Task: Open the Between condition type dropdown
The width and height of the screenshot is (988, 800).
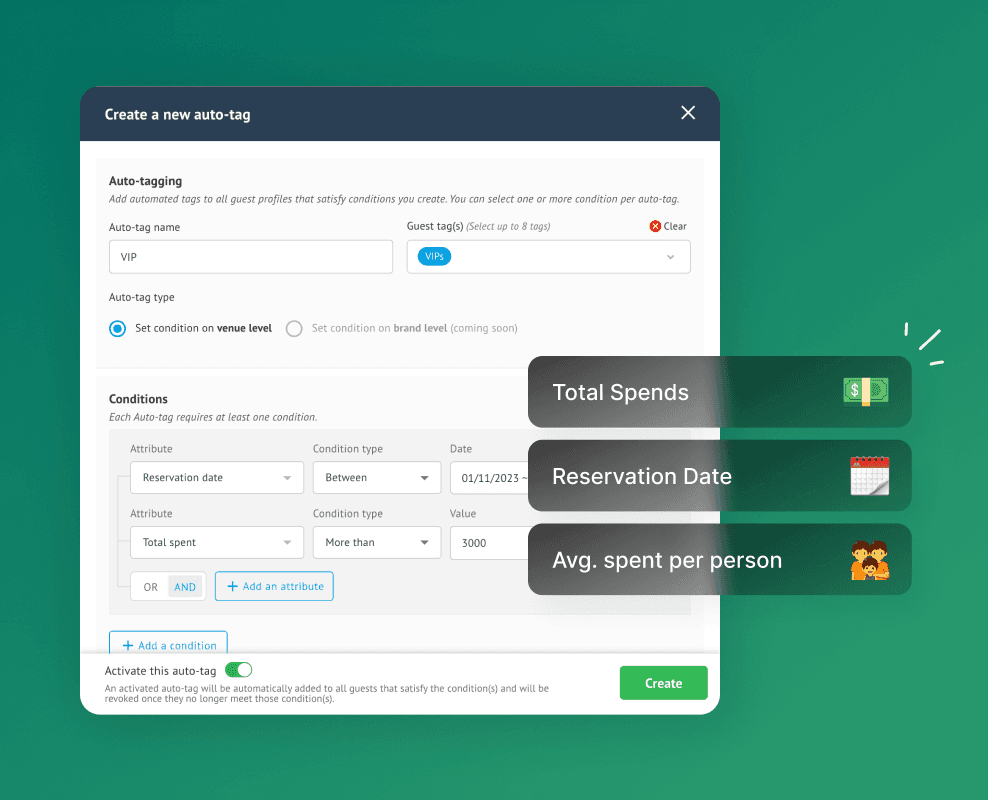Action: pos(377,477)
